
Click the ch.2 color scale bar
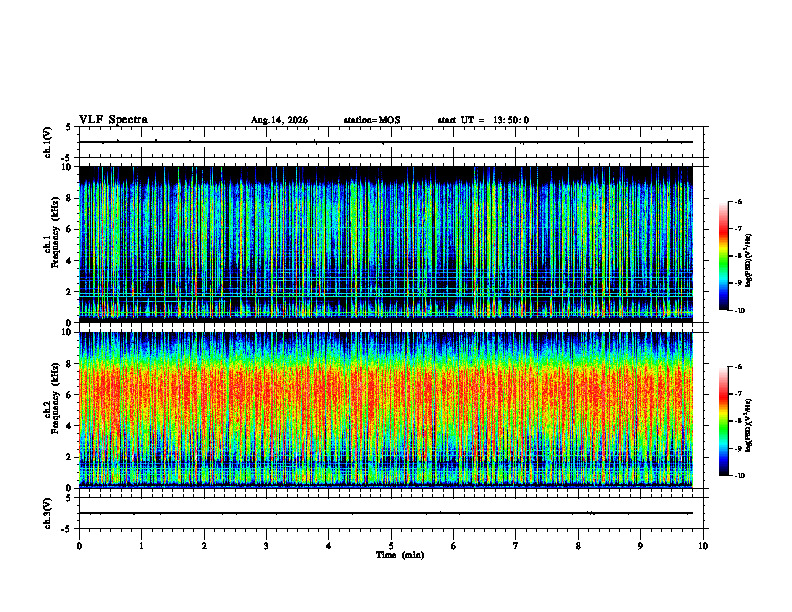(723, 421)
